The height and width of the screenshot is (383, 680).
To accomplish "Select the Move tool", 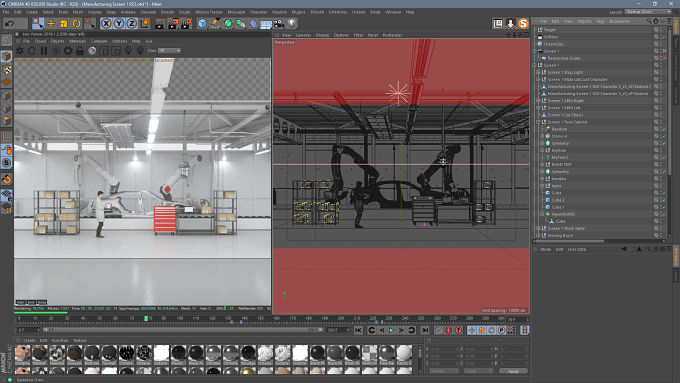I will point(51,23).
